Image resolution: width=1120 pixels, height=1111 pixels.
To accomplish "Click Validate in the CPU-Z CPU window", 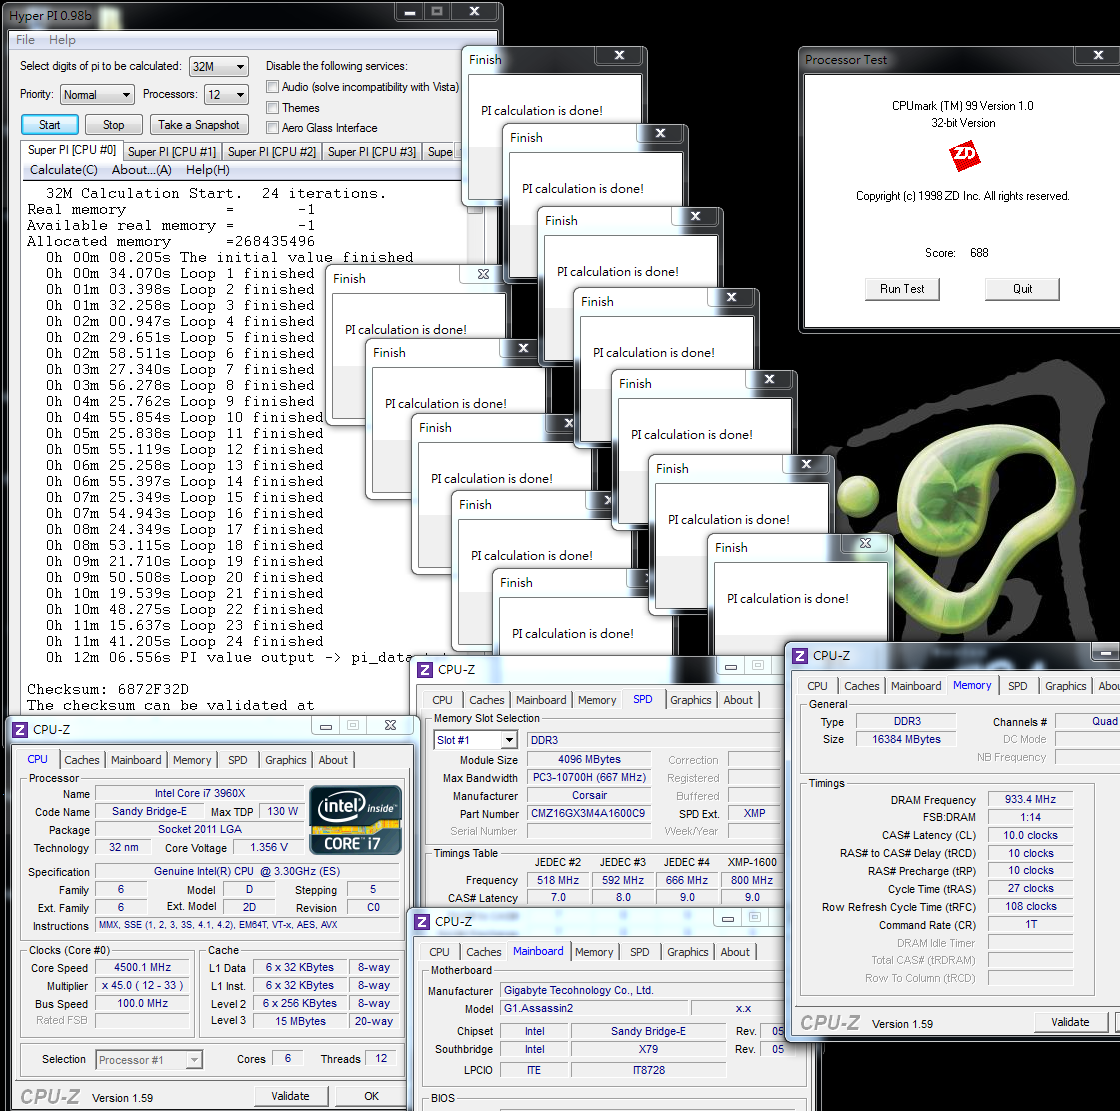I will [x=291, y=1096].
